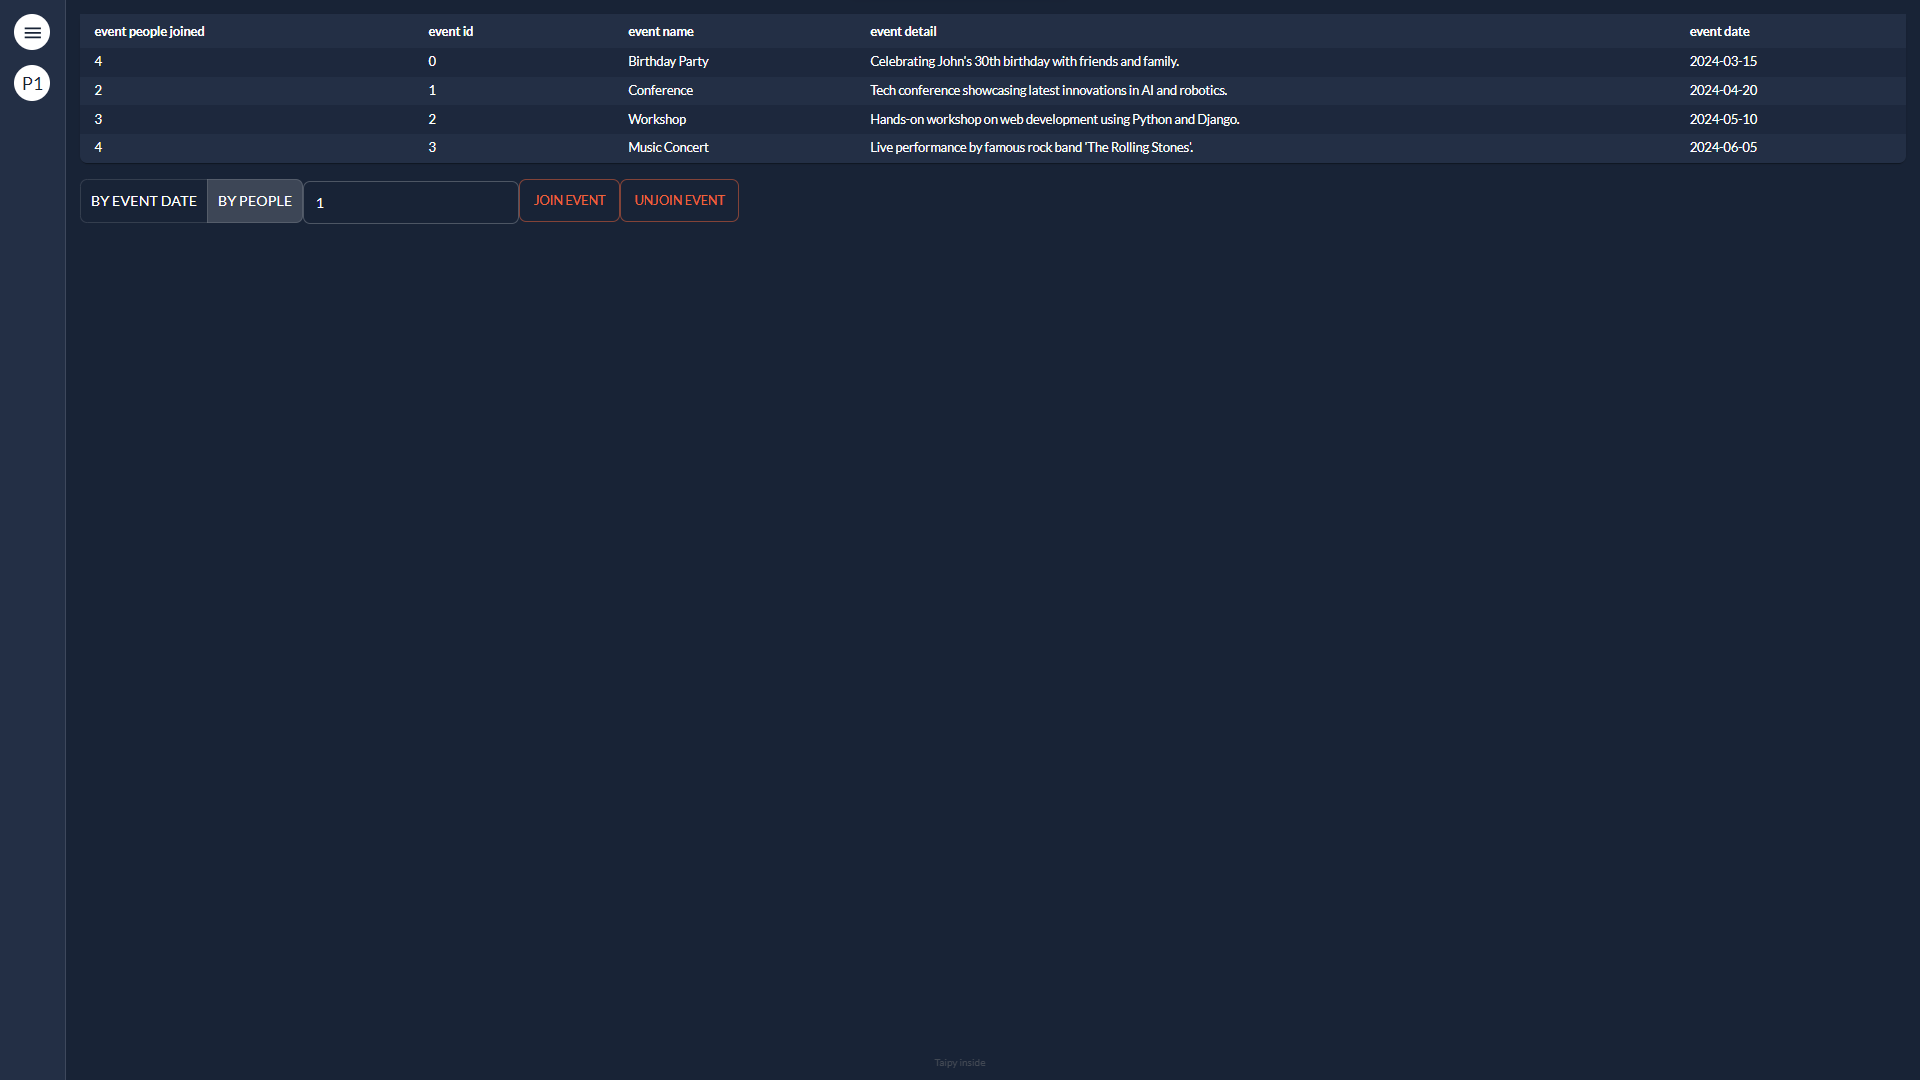This screenshot has height=1080, width=1920.
Task: Click event id 0 cell
Action: 431,61
